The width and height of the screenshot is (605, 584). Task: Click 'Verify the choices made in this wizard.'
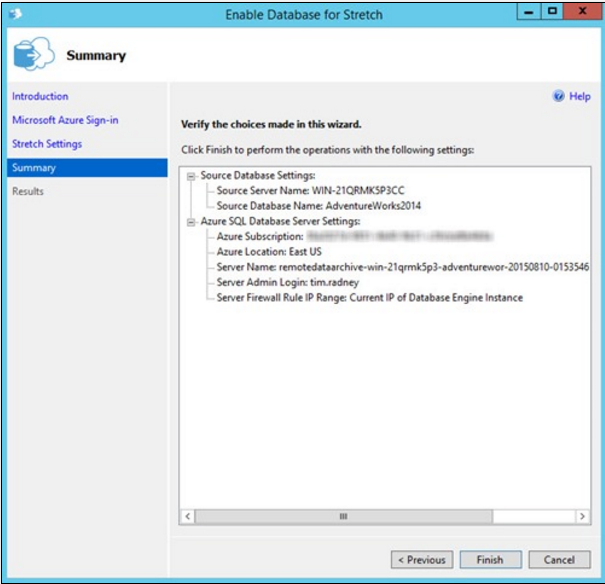pyautogui.click(x=271, y=125)
